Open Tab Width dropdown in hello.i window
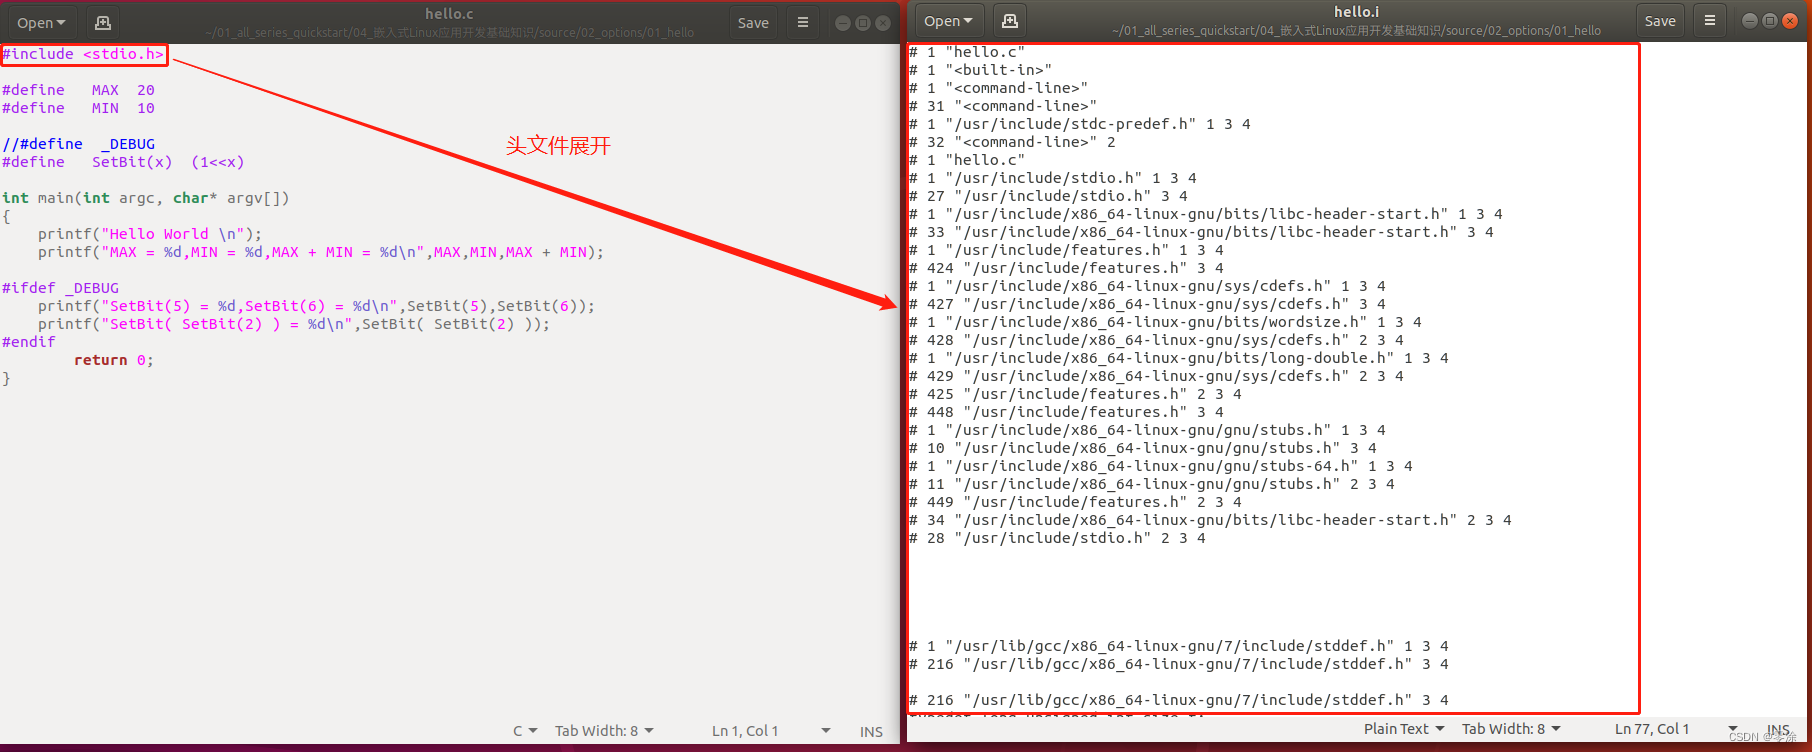Screen dimensions: 1812x752 1511,729
